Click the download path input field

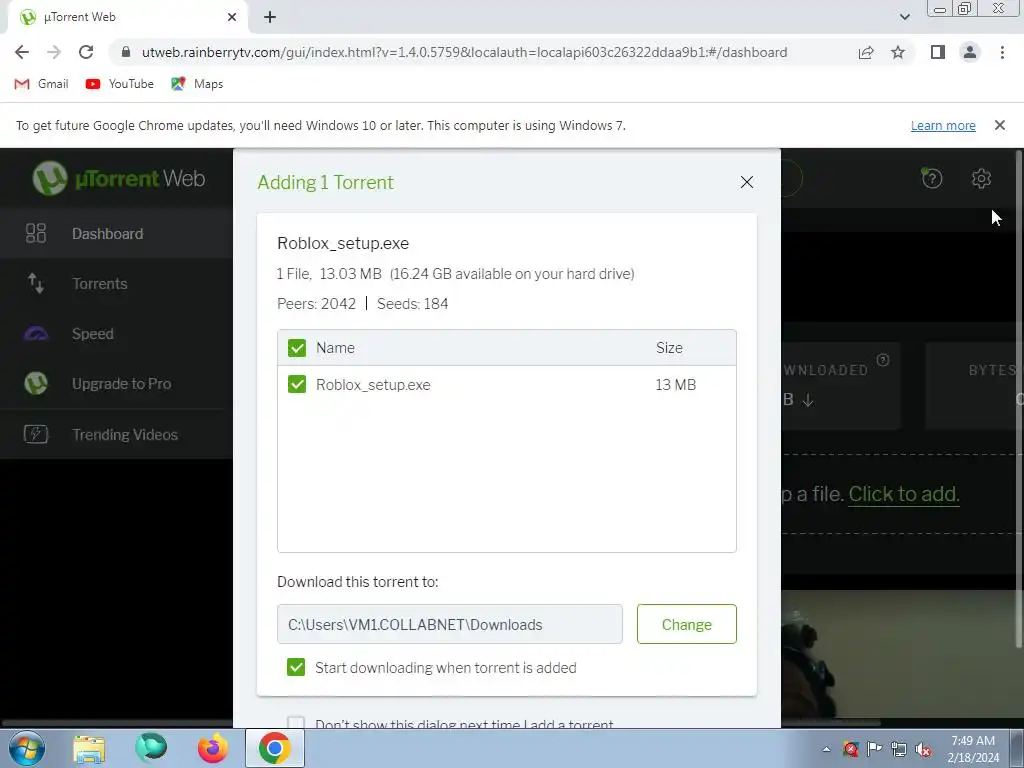click(x=449, y=624)
